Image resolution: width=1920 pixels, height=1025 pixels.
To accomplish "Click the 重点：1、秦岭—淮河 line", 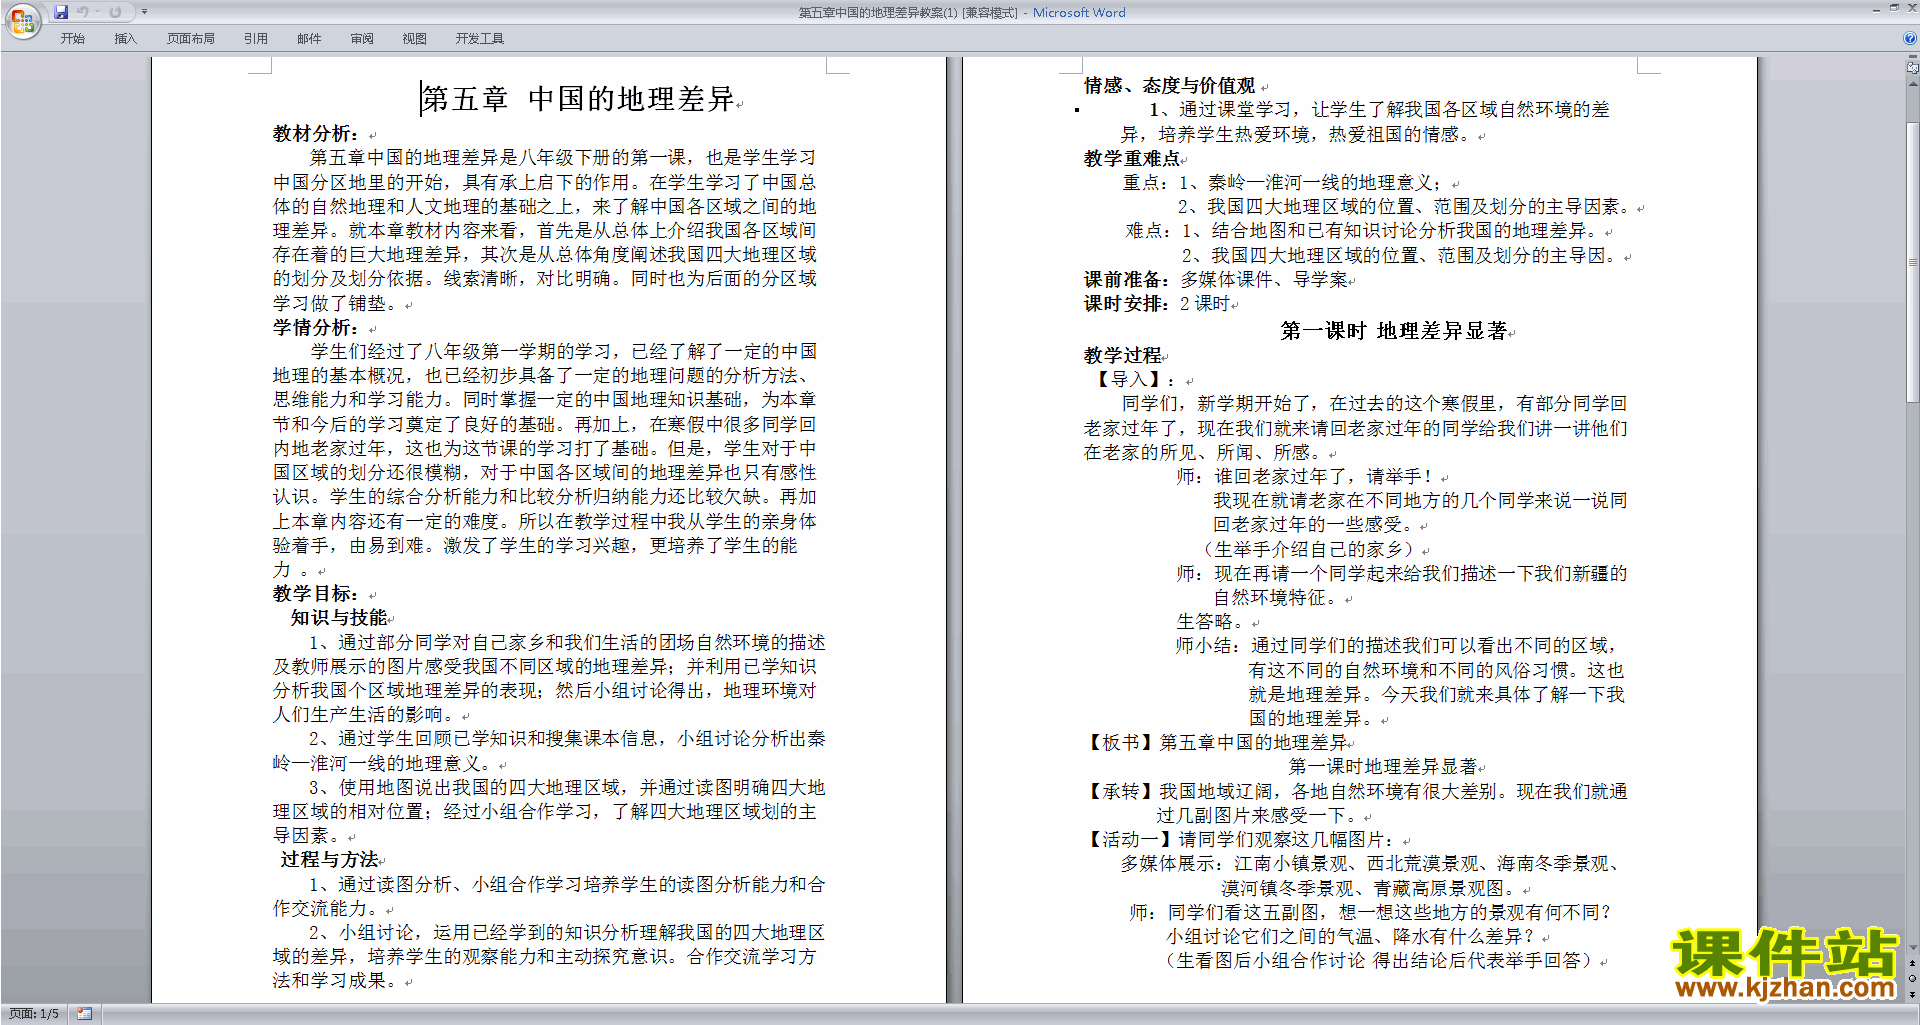I will click(1281, 183).
